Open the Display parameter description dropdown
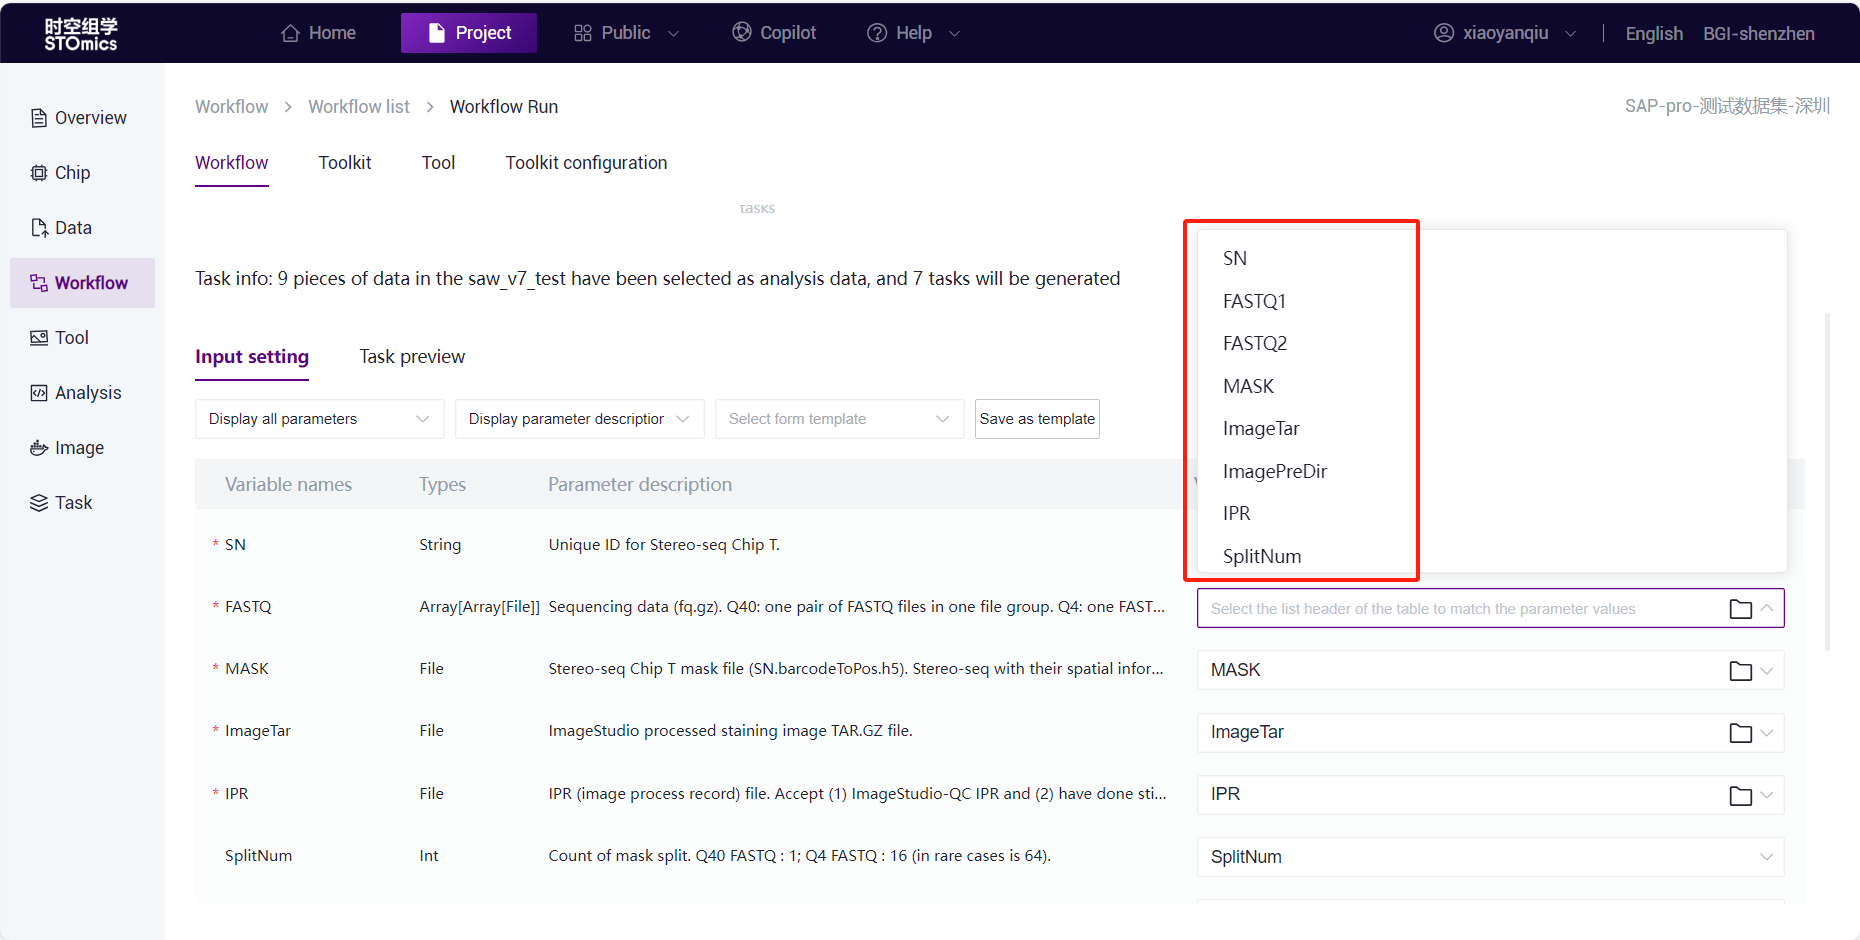 point(578,419)
